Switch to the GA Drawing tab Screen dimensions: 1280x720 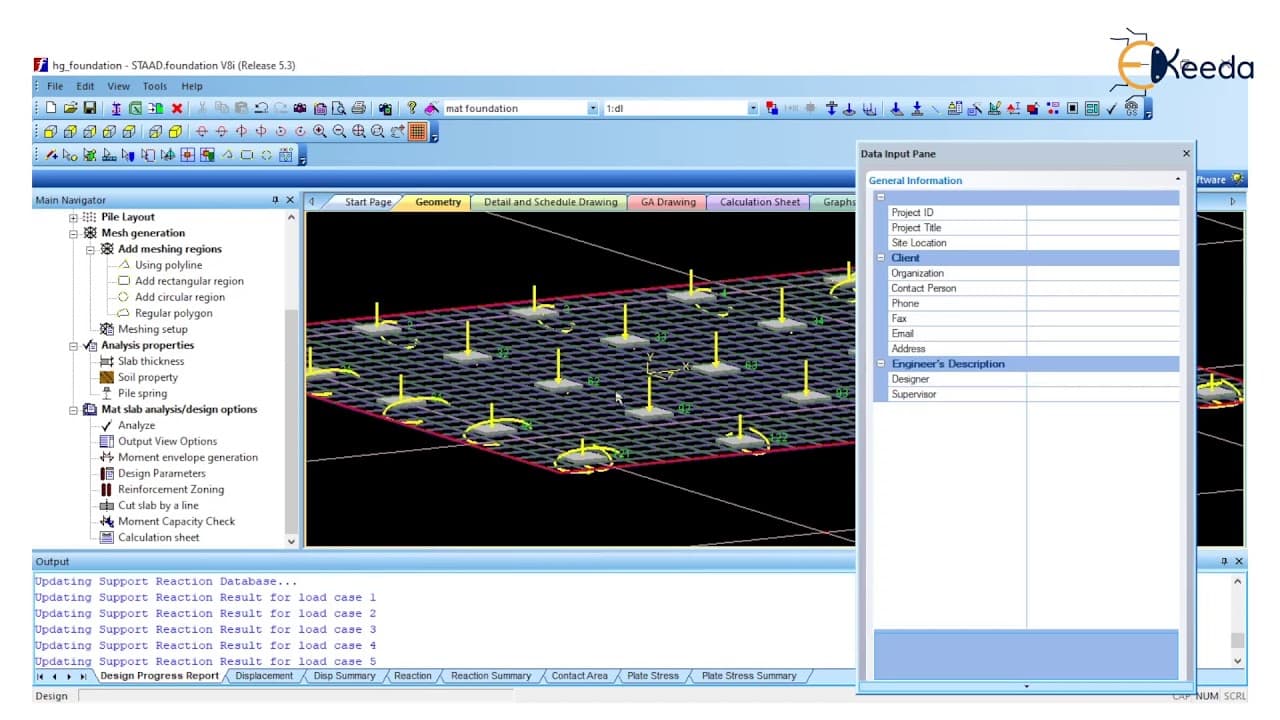coord(668,202)
